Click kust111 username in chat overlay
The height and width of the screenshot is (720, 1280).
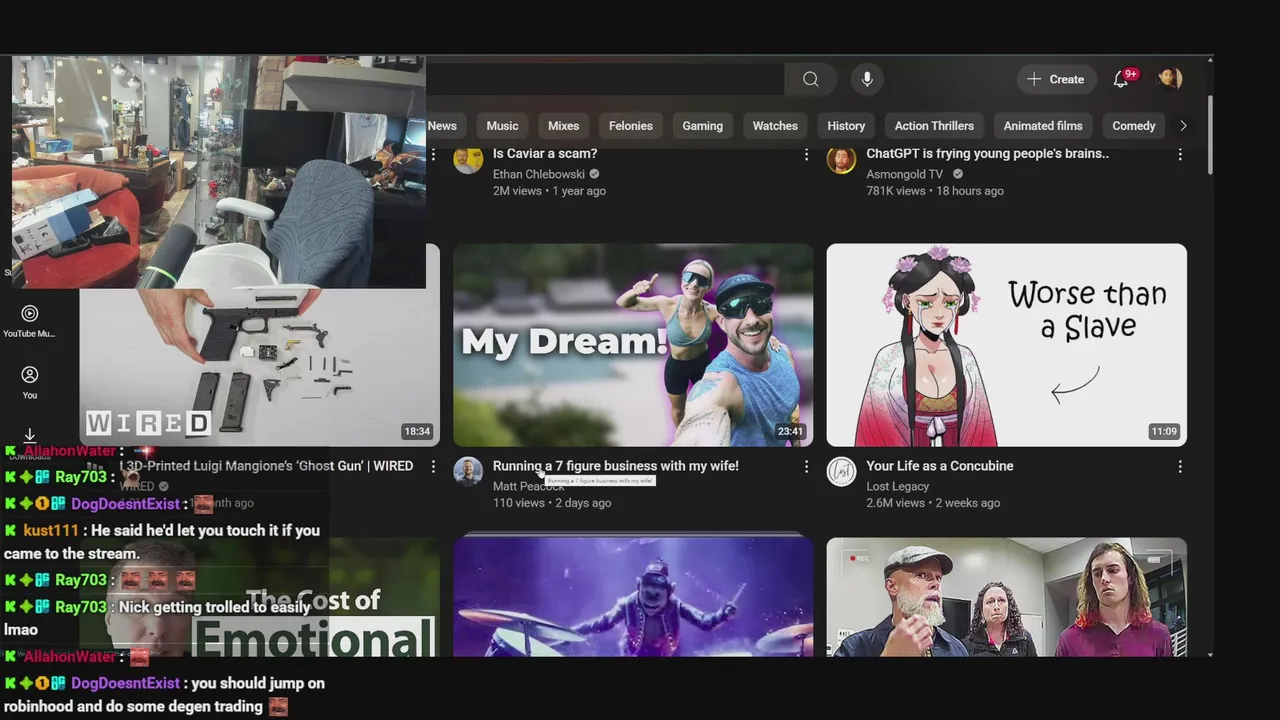(x=51, y=531)
